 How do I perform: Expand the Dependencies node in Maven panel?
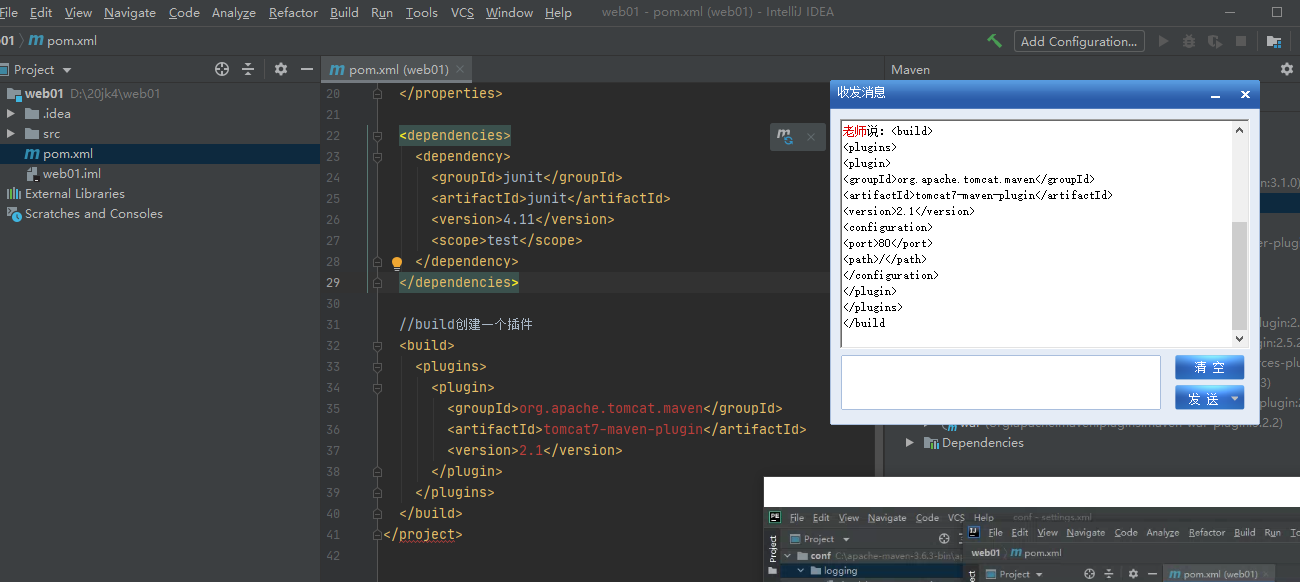coord(910,443)
